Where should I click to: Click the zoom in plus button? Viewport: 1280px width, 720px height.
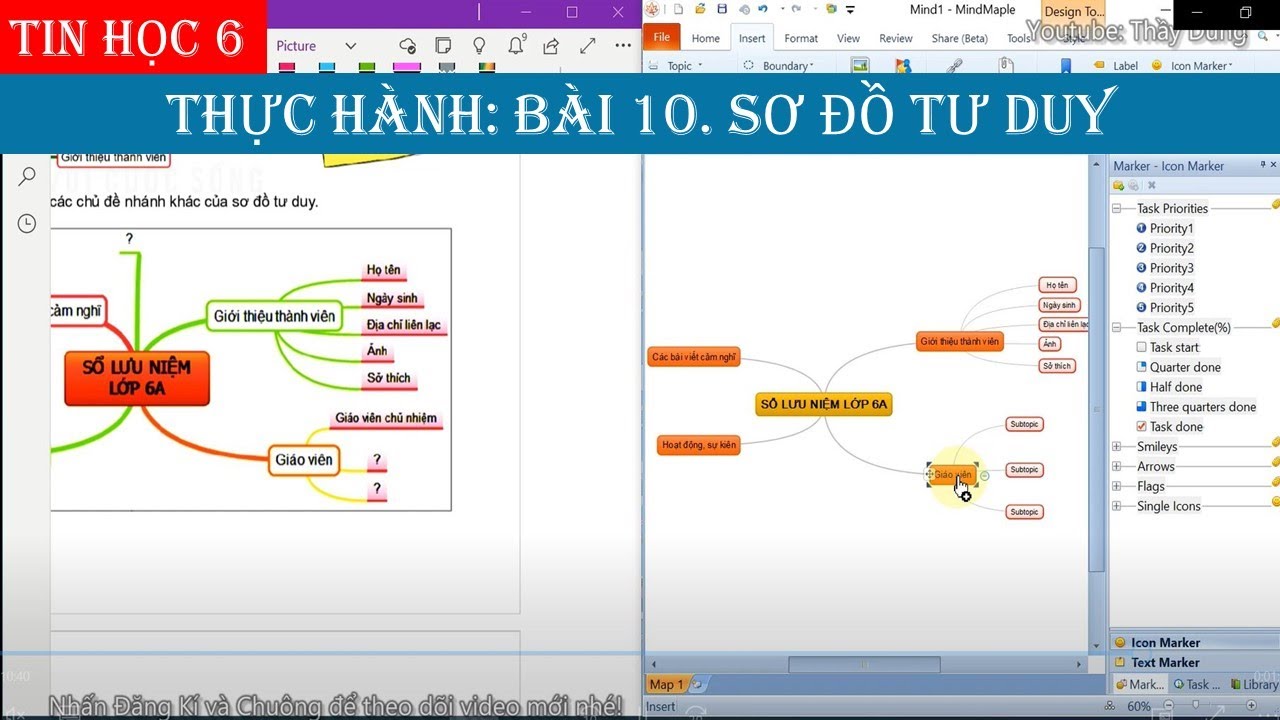pos(1251,706)
